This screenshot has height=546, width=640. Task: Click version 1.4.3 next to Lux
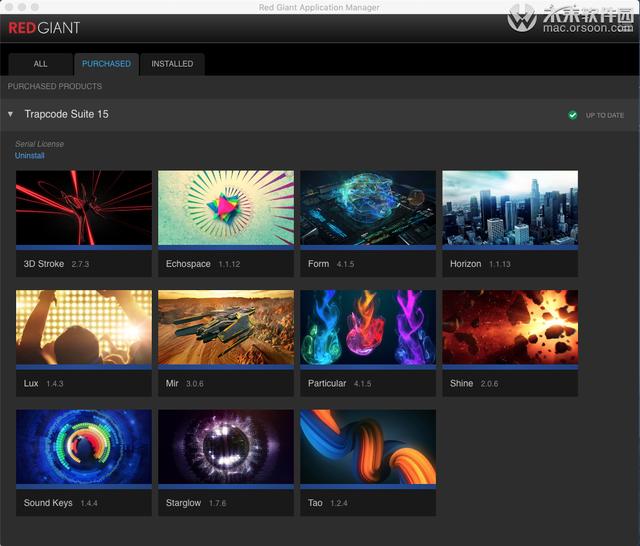[x=55, y=384]
